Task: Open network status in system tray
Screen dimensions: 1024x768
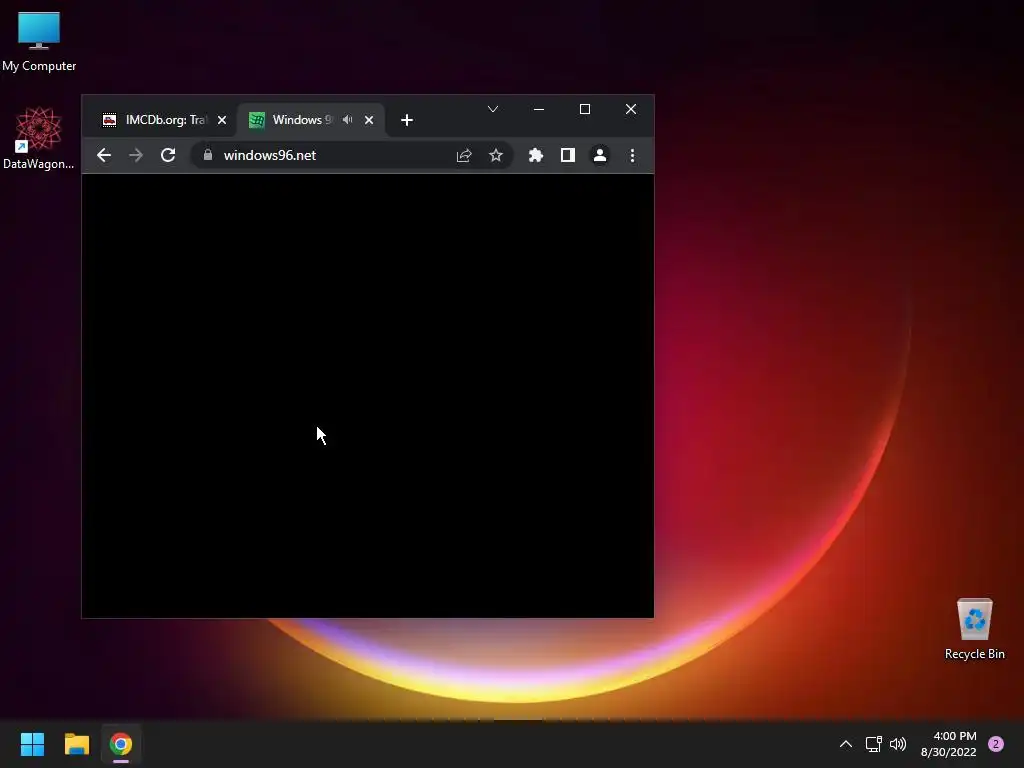Action: pyautogui.click(x=873, y=744)
